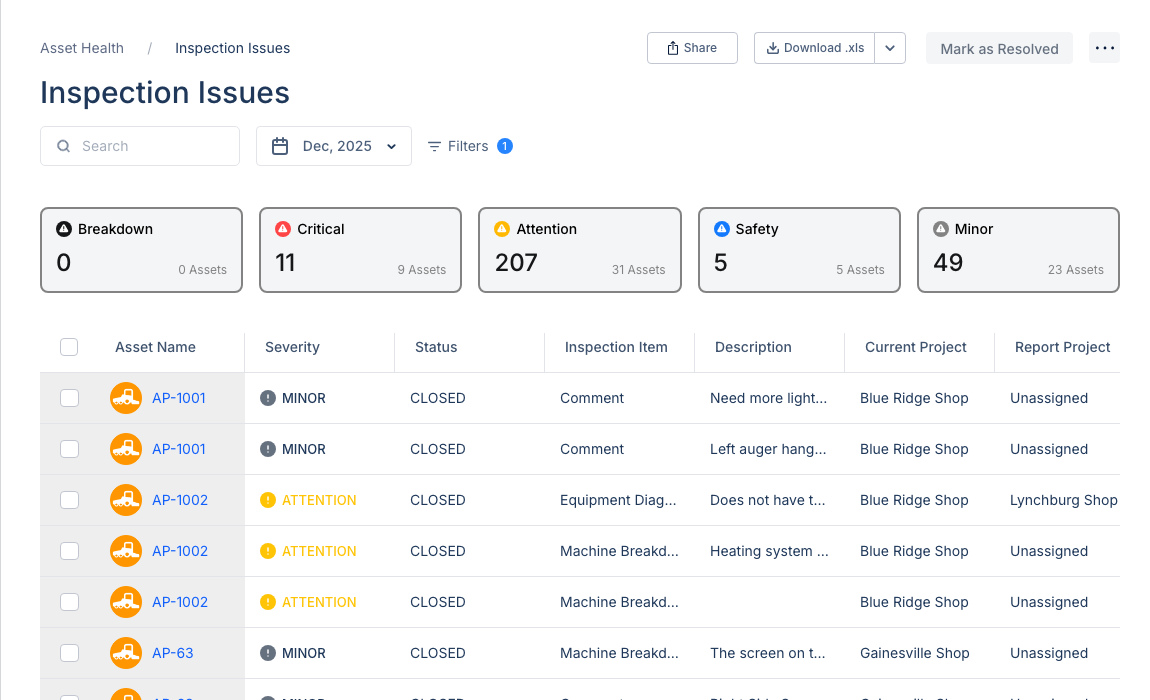
Task: Sort by Severity column header
Action: [292, 347]
